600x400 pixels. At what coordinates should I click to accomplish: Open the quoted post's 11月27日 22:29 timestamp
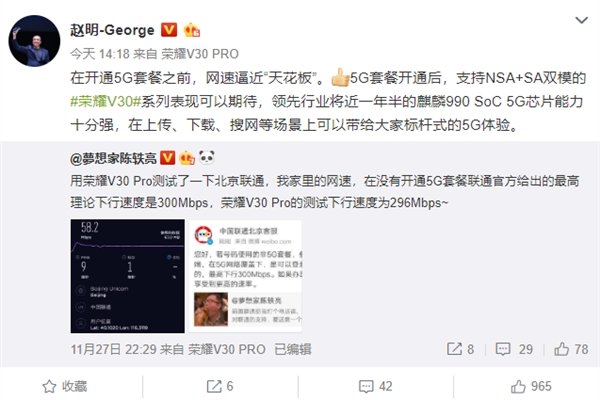pos(113,349)
